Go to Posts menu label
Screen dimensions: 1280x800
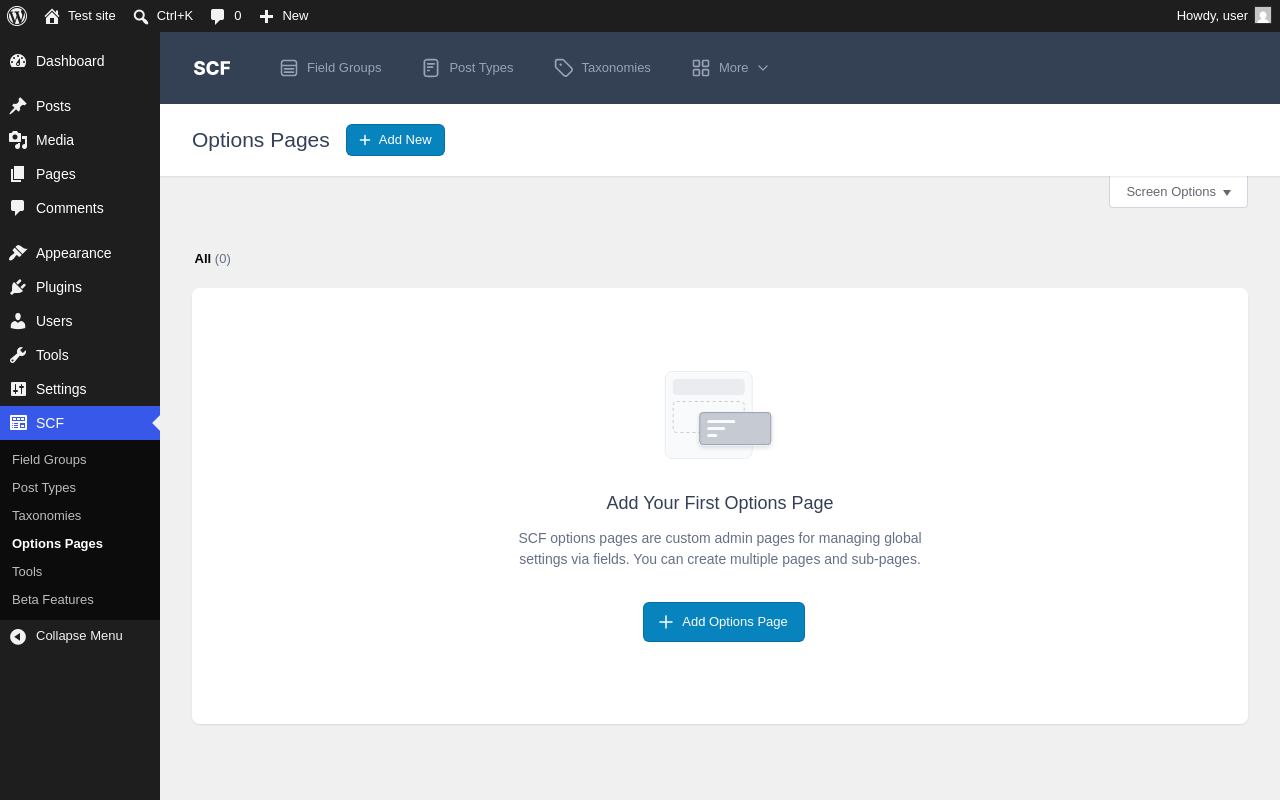(53, 106)
